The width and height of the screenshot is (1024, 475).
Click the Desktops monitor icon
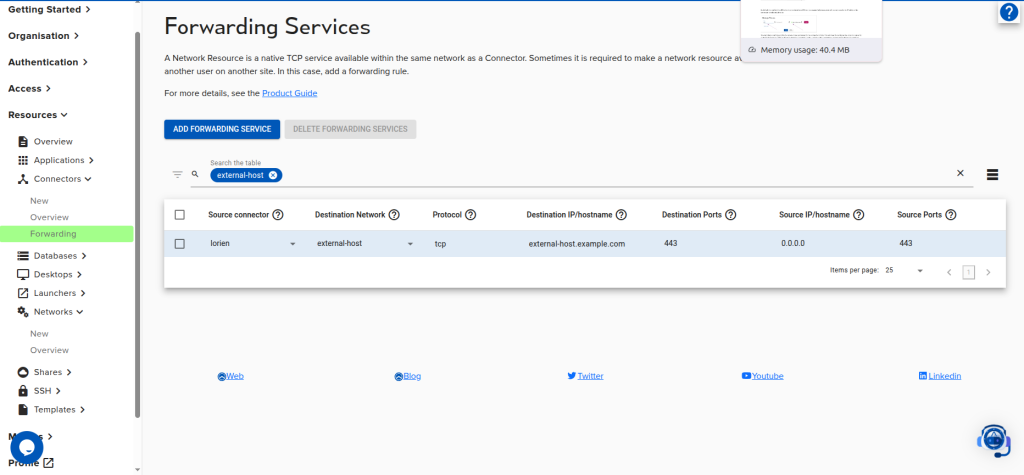click(x=23, y=274)
